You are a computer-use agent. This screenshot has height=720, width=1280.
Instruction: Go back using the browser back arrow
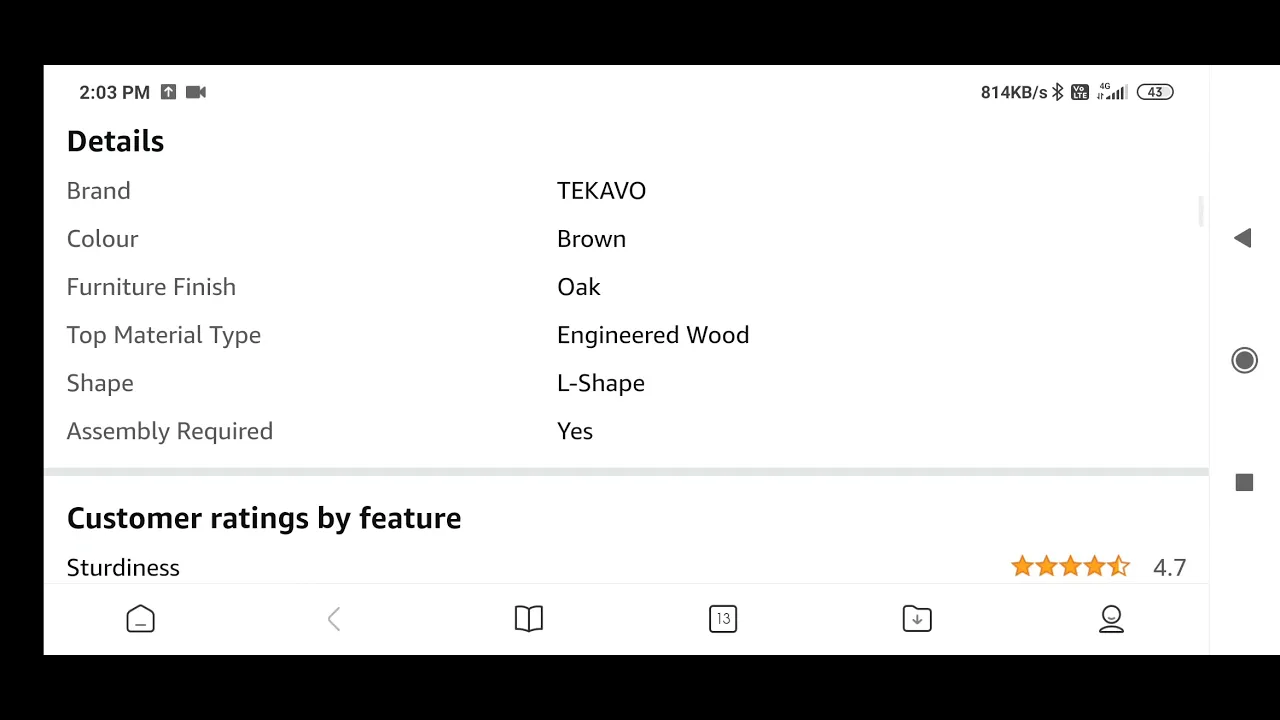coord(334,619)
